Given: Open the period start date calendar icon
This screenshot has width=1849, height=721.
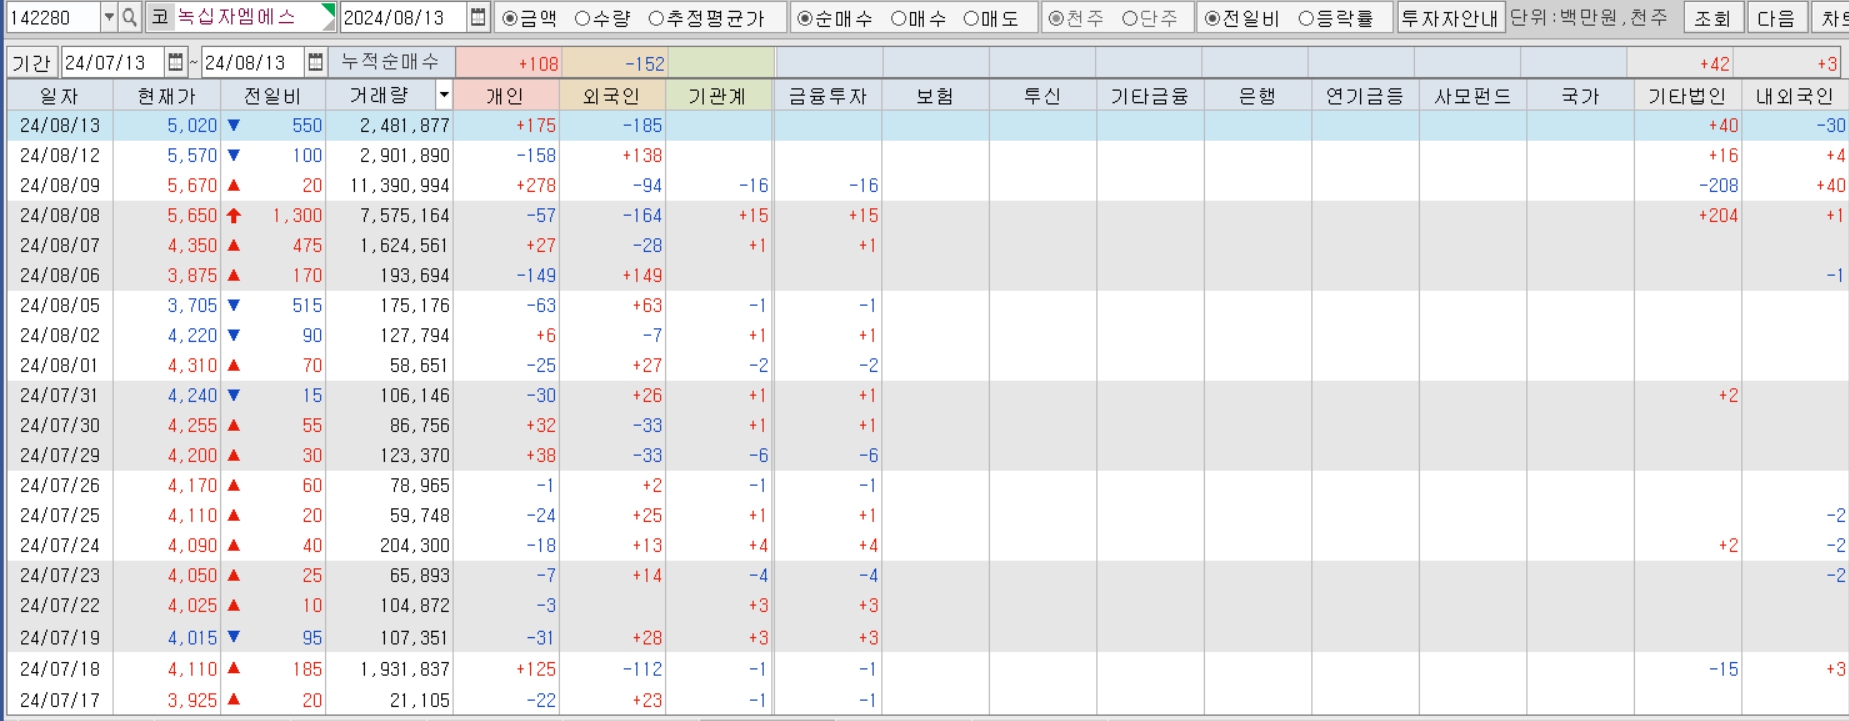Looking at the screenshot, I should point(176,63).
